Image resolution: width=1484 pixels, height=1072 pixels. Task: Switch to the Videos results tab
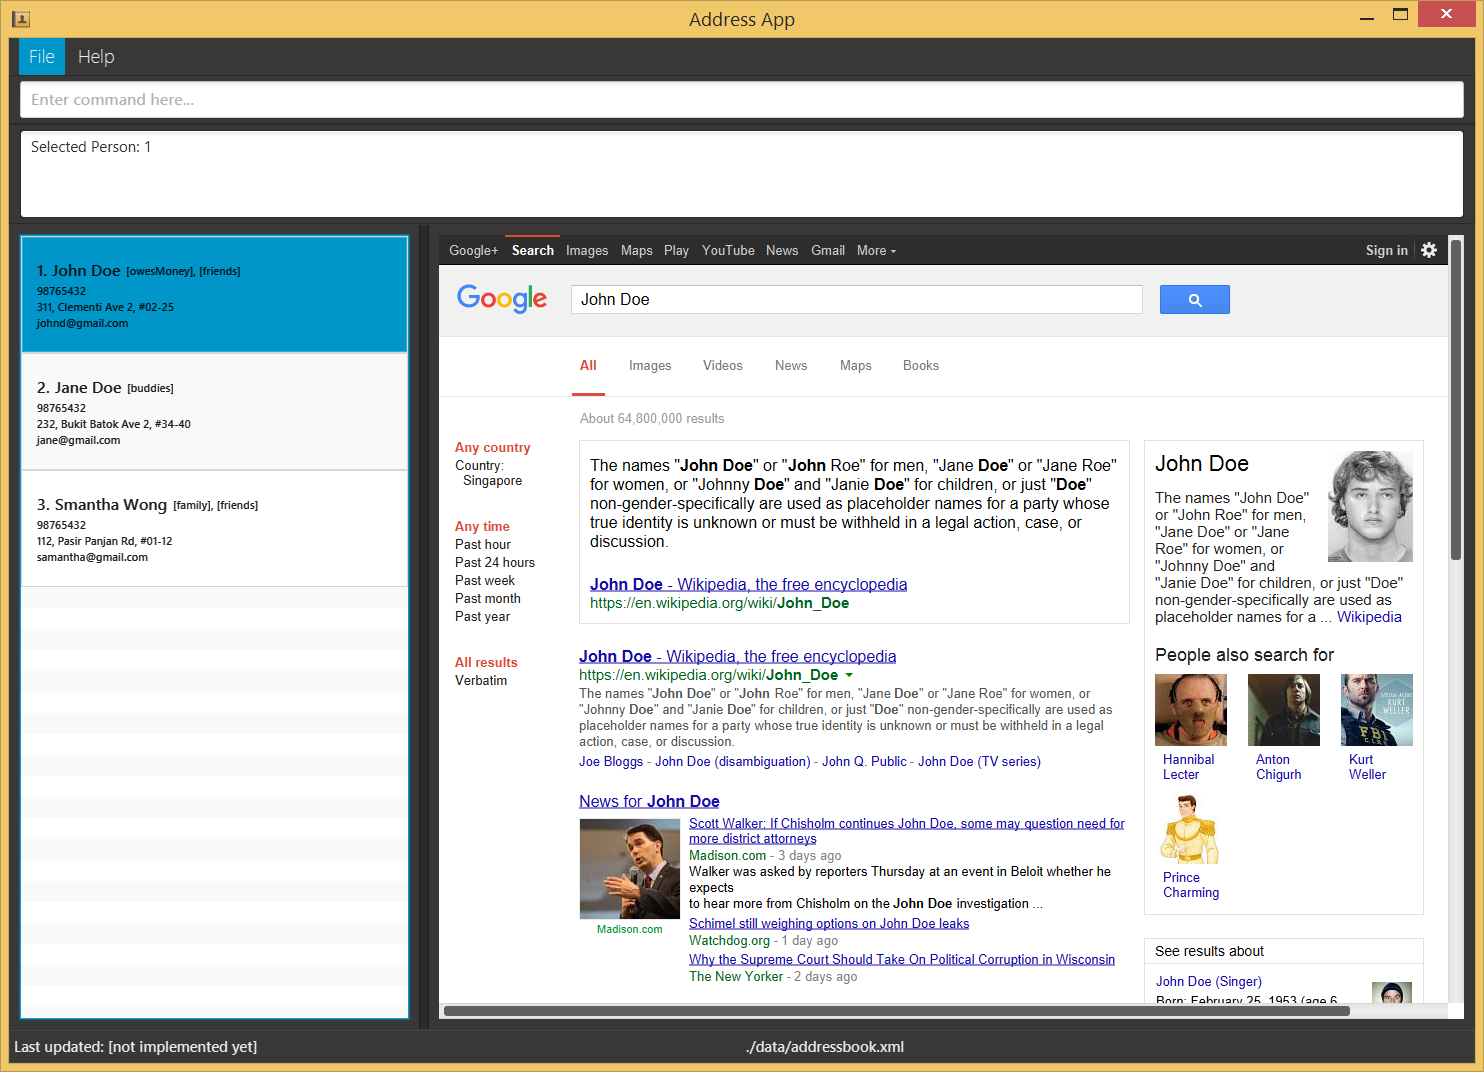(x=723, y=366)
